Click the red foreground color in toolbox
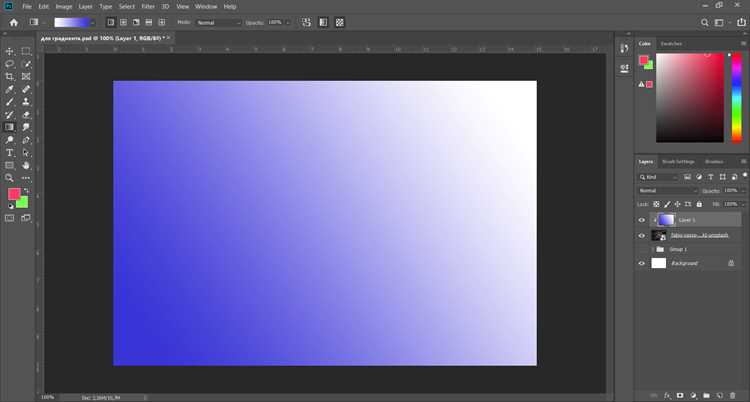Viewport: 750px width, 402px height. point(13,193)
